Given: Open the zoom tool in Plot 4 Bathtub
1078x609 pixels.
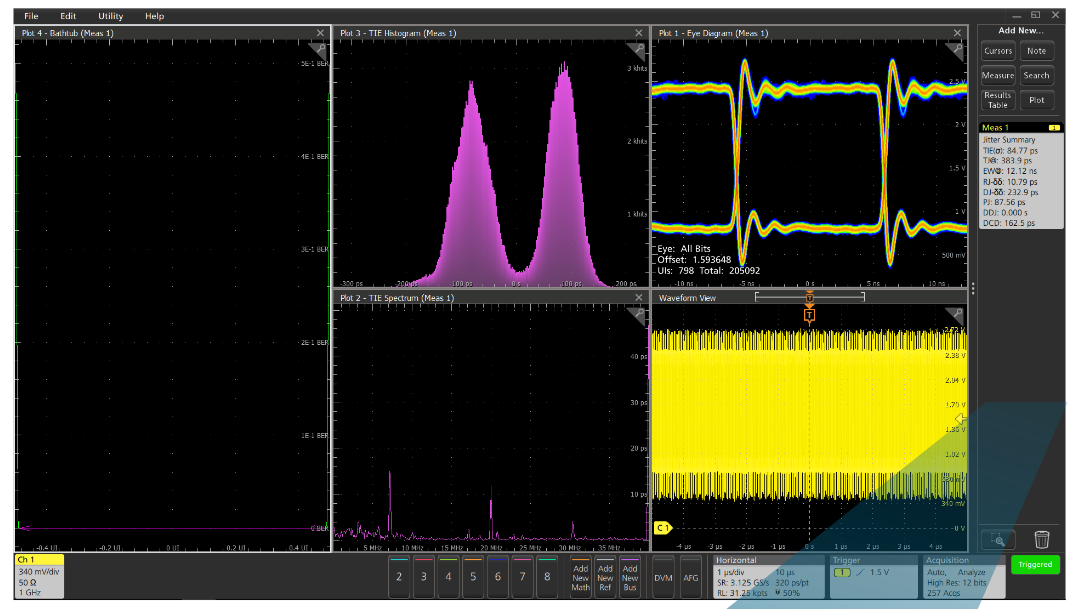Looking at the screenshot, I should (x=320, y=48).
